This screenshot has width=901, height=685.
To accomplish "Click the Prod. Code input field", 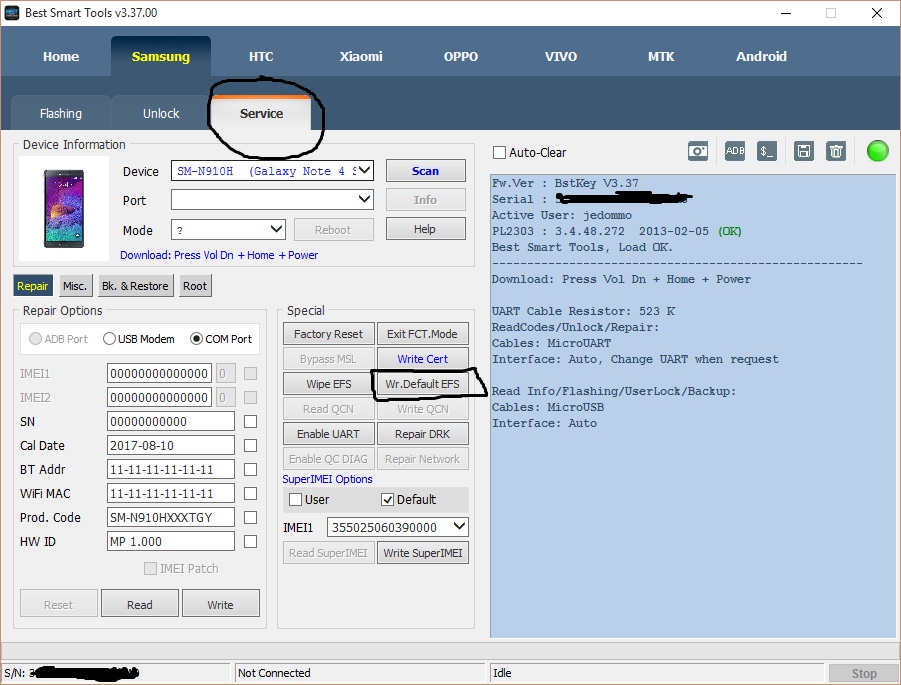I will coord(171,517).
